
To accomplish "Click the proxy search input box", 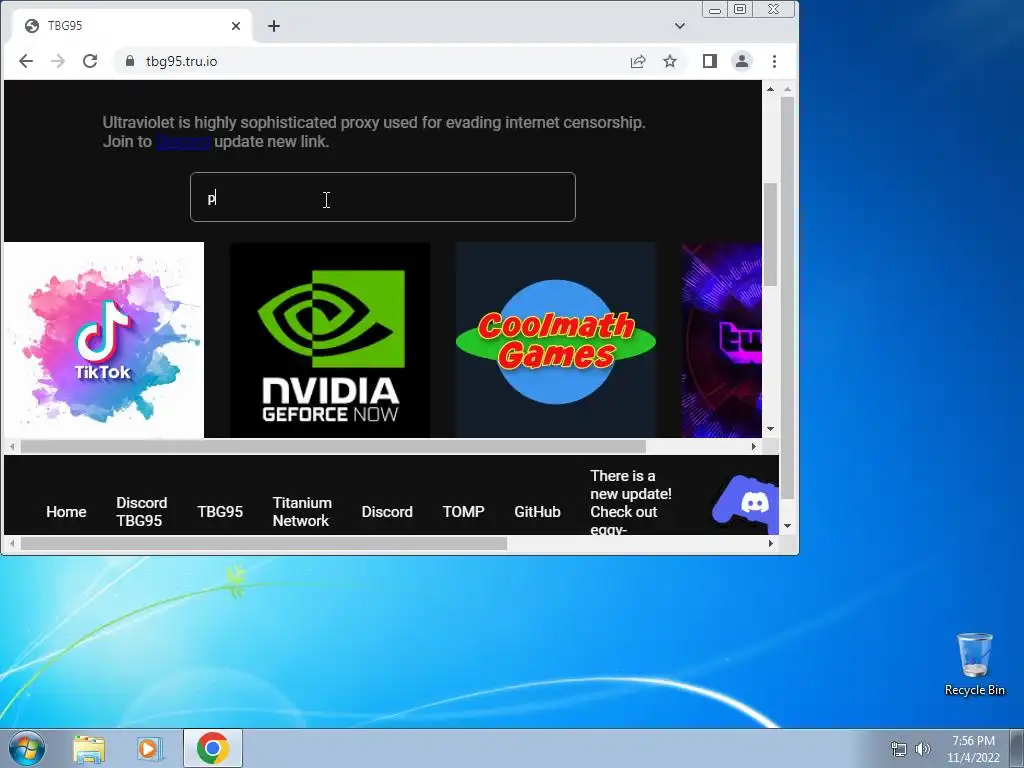I will (x=383, y=197).
